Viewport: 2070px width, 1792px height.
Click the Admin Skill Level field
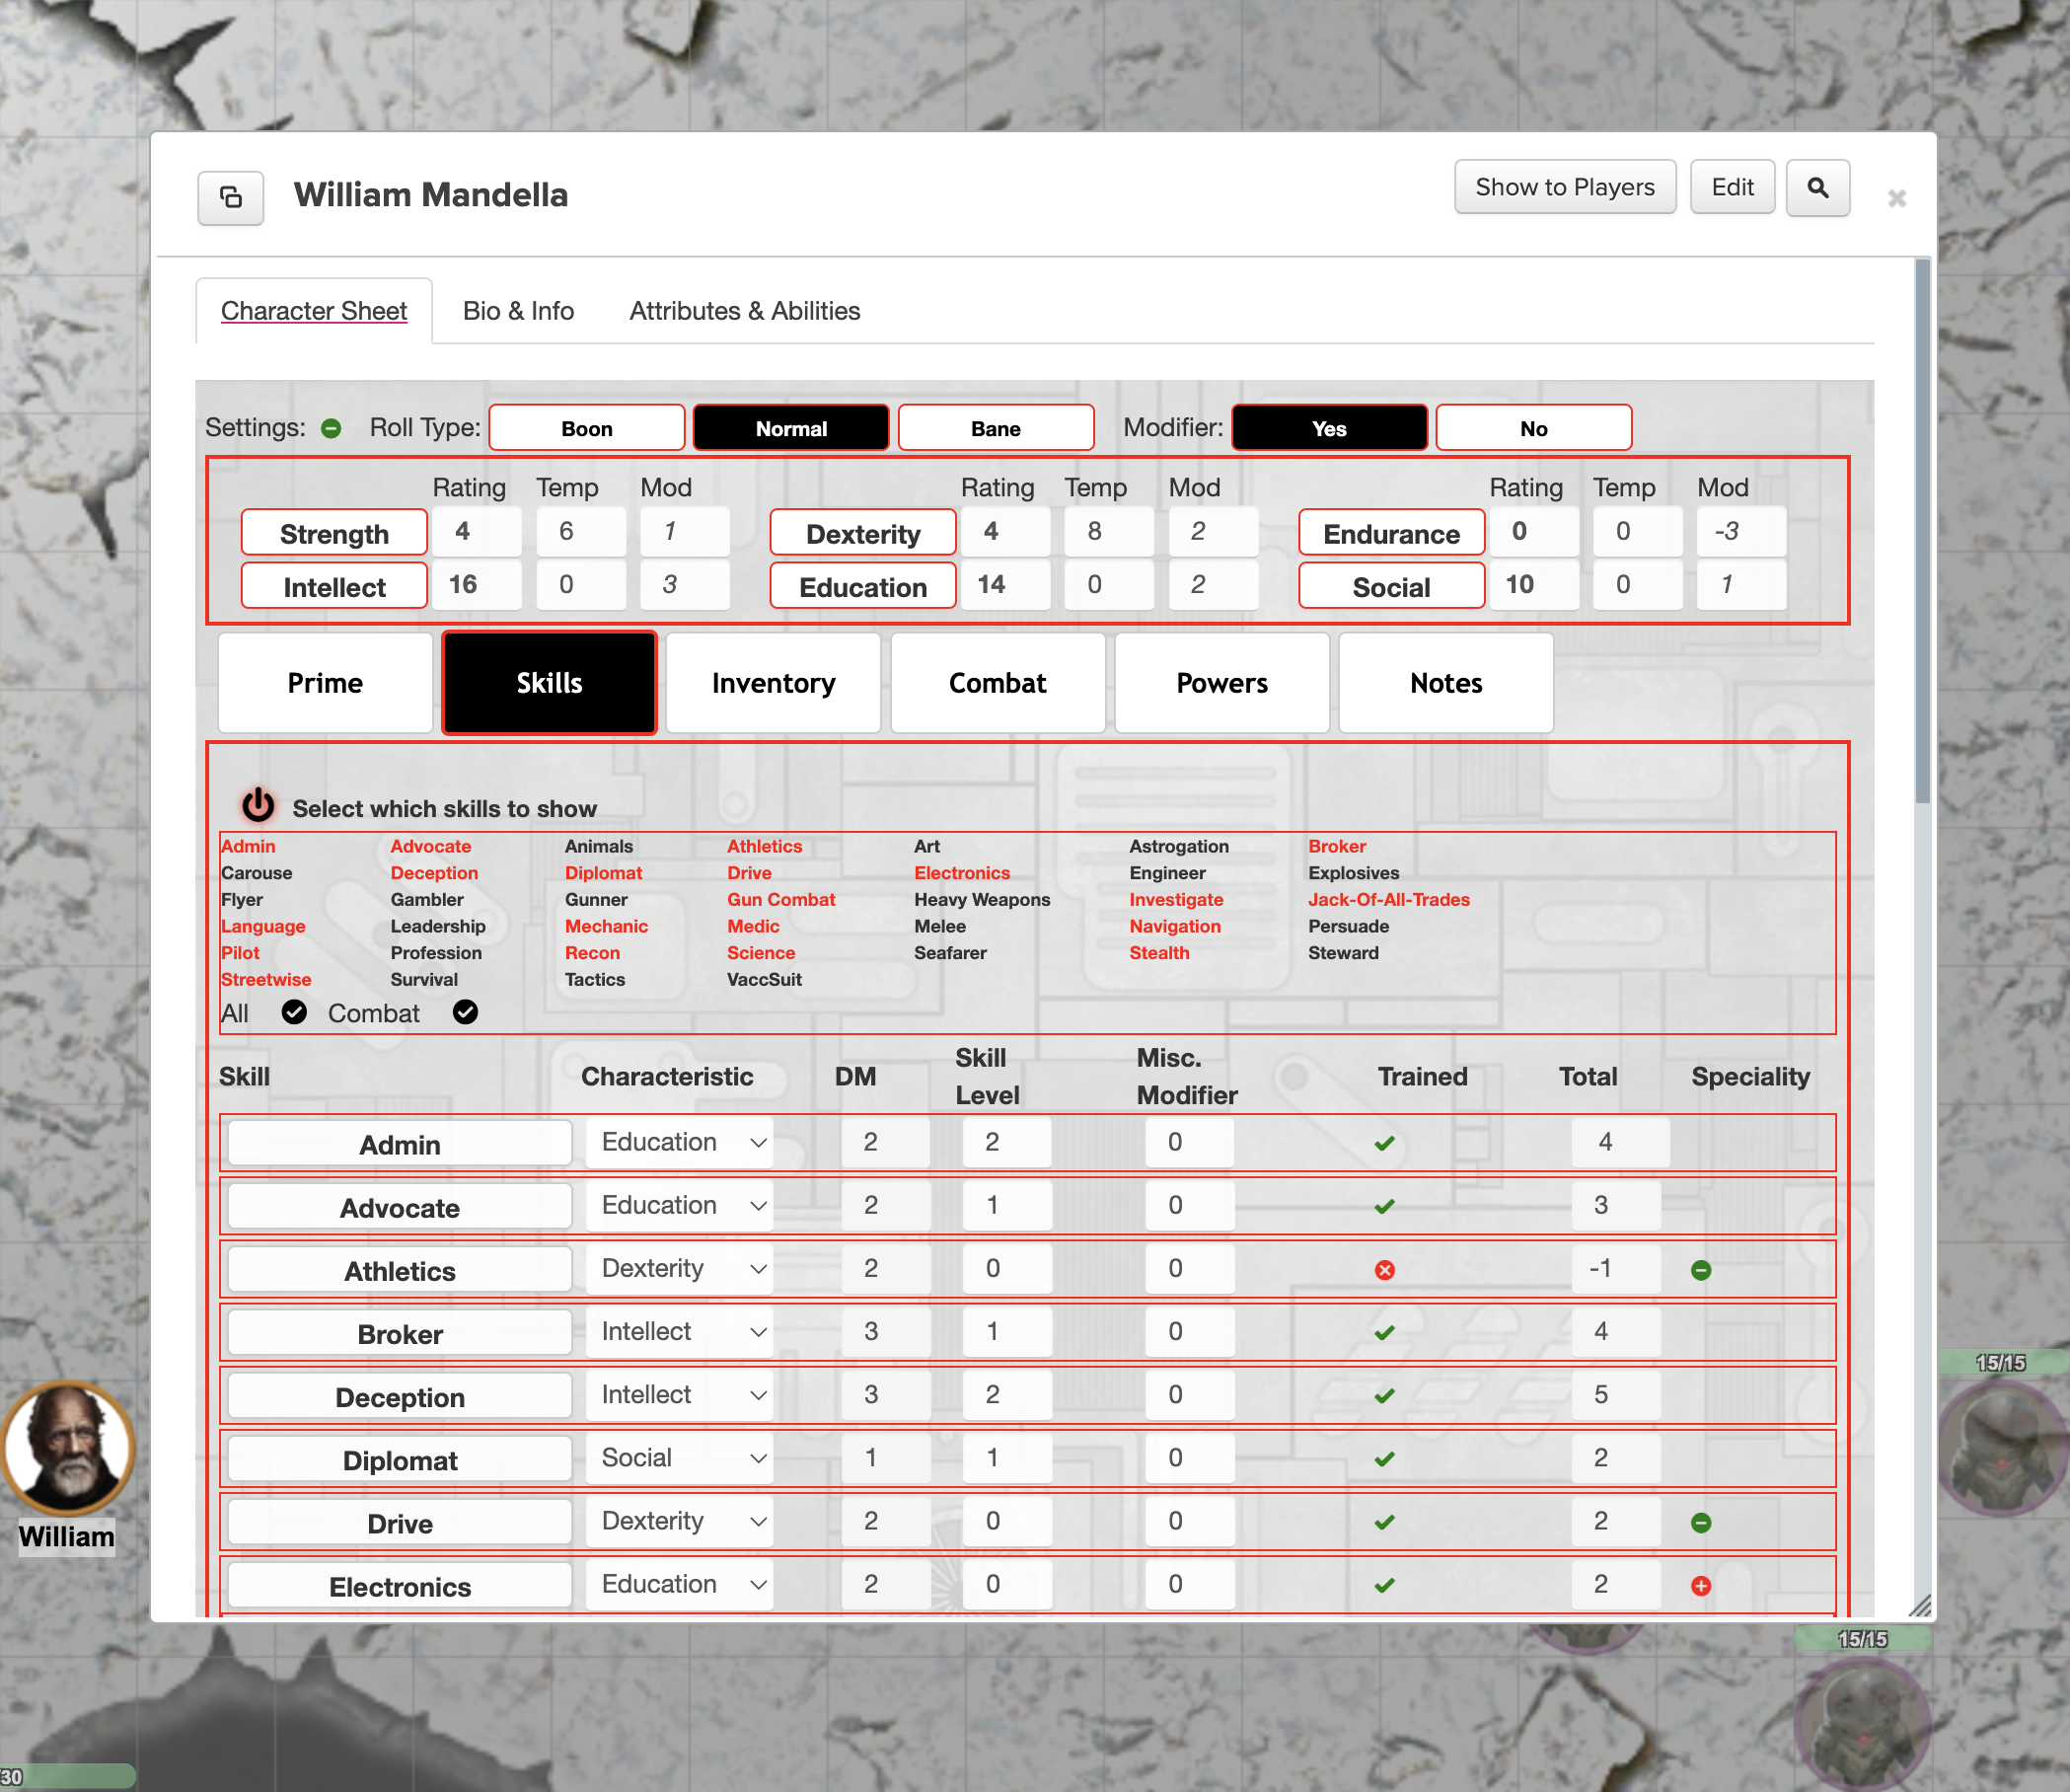(1007, 1142)
